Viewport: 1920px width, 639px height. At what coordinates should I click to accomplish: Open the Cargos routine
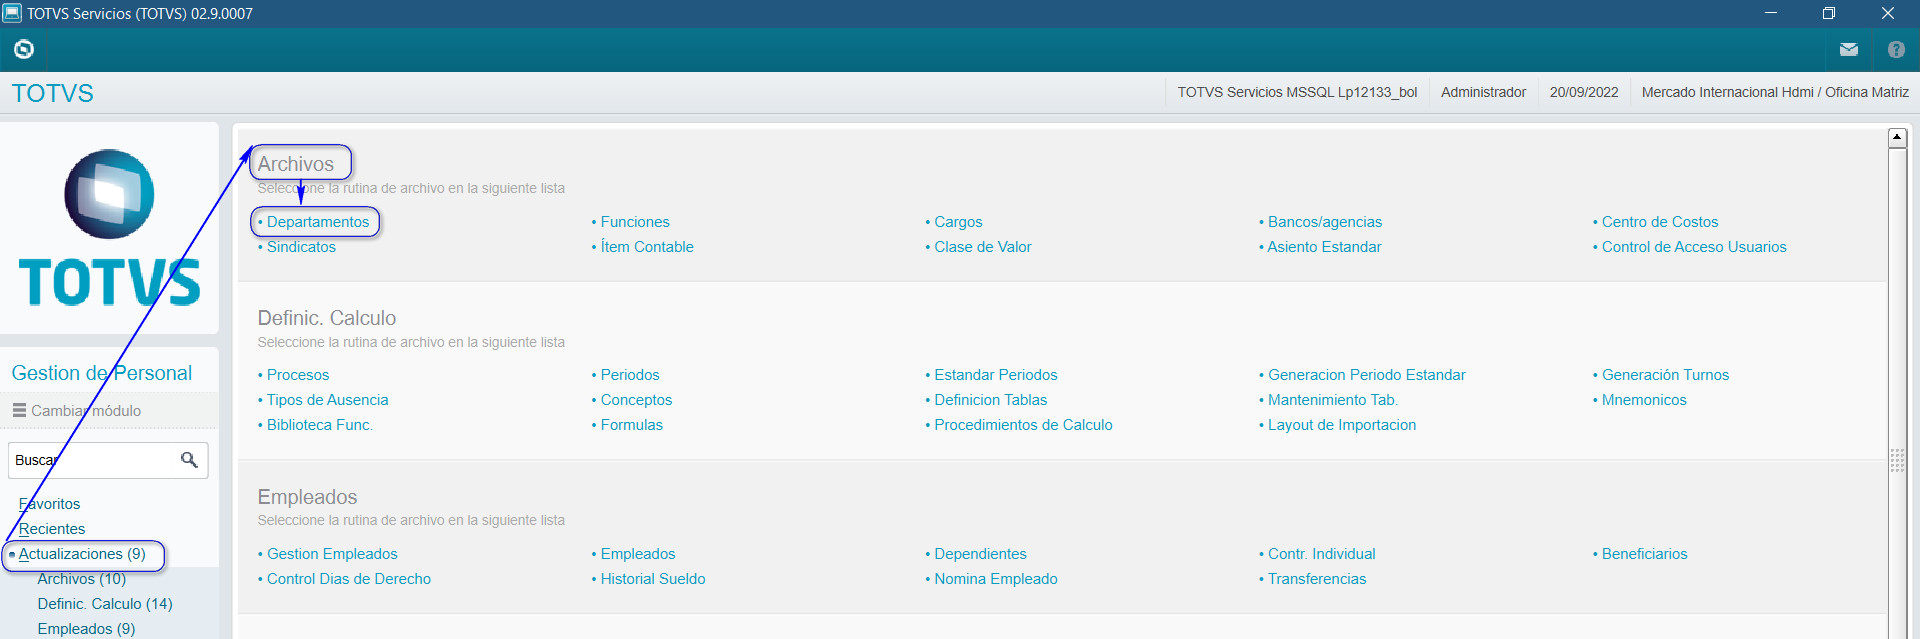pyautogui.click(x=958, y=222)
